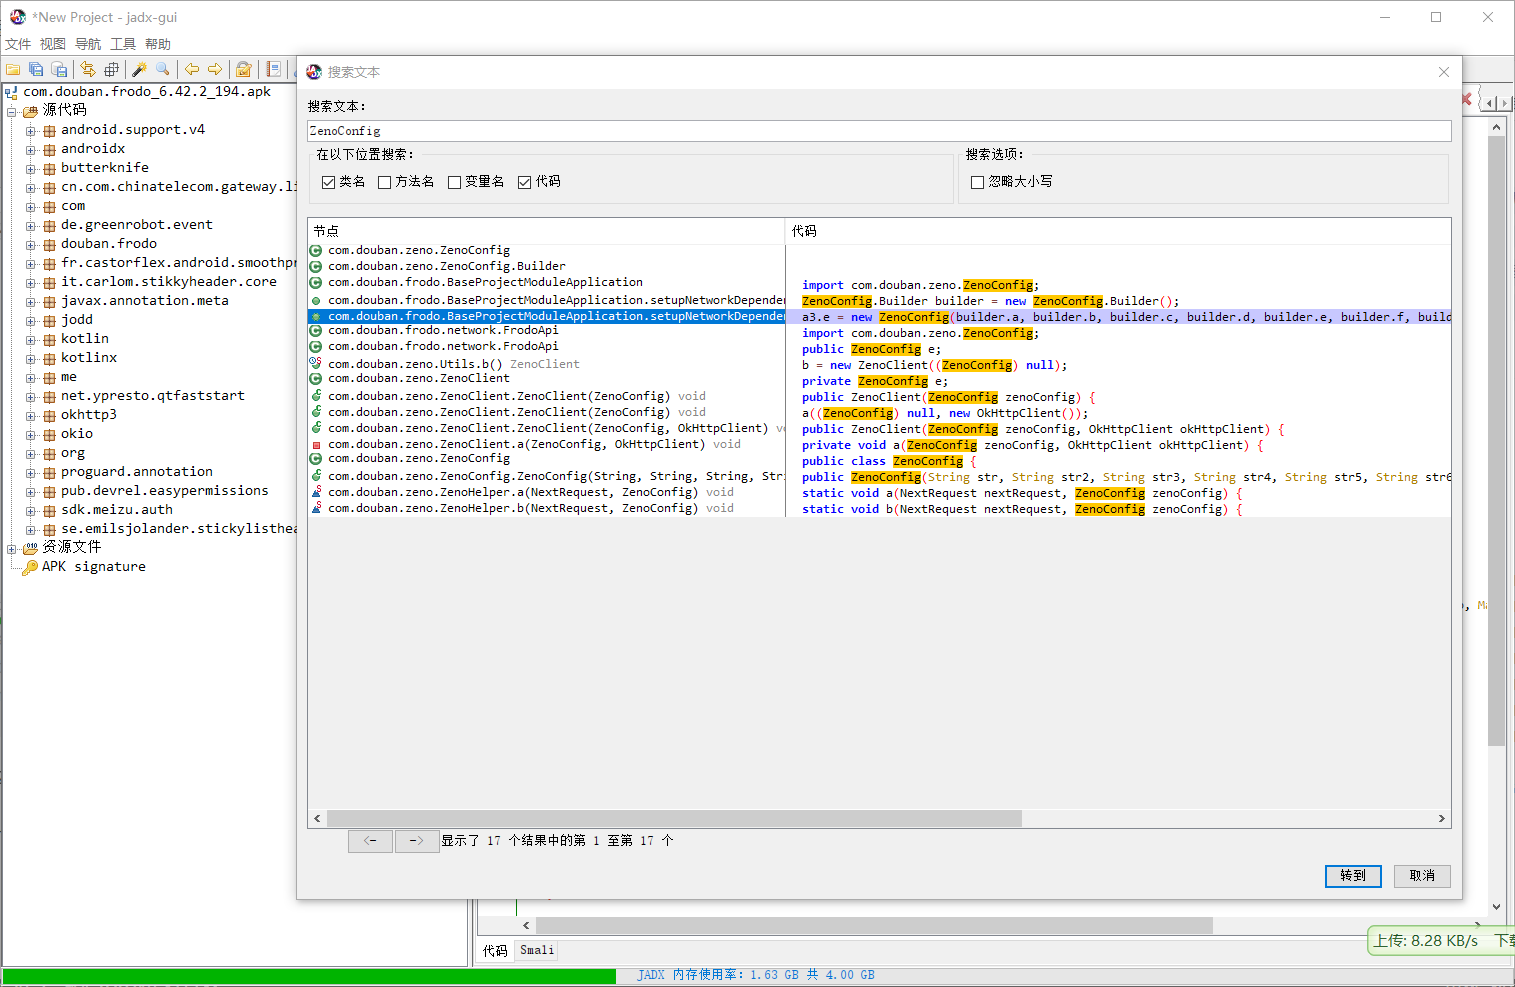1515x987 pixels.
Task: Expand the okio package node
Action: pyautogui.click(x=31, y=435)
